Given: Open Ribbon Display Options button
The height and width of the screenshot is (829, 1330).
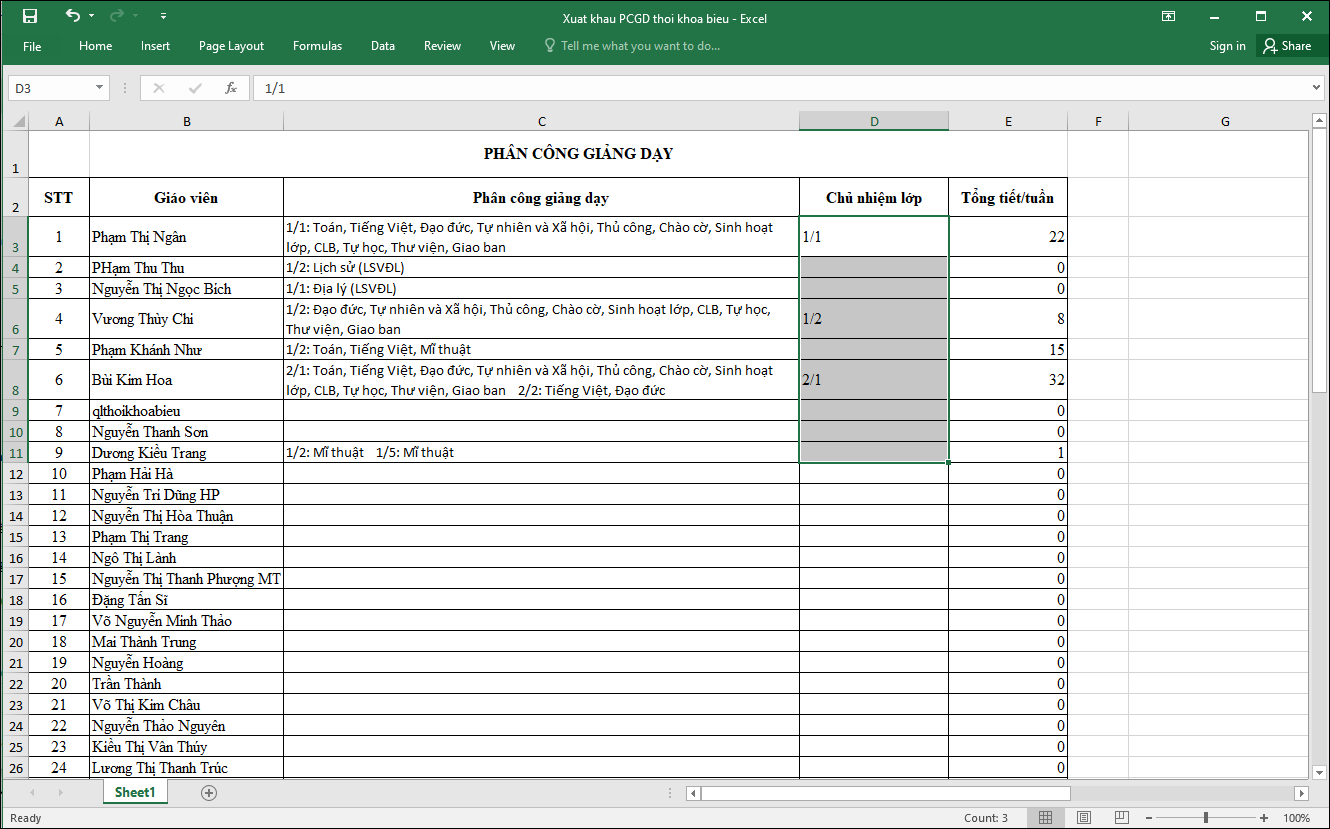Looking at the screenshot, I should (x=1168, y=16).
